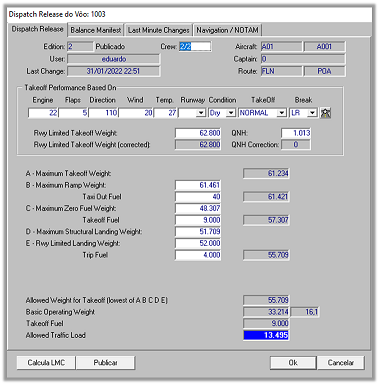Click the Aircraft field showing A001

click(325, 46)
